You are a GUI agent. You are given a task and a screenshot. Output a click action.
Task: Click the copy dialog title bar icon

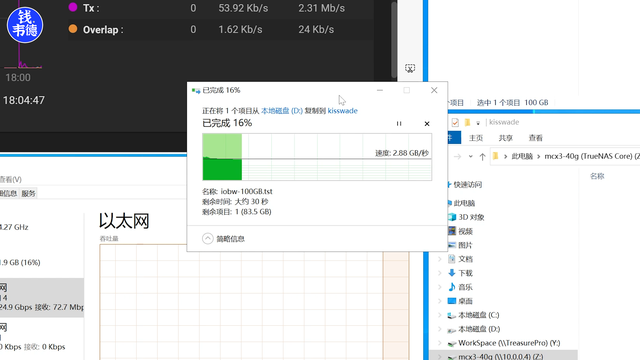click(196, 90)
